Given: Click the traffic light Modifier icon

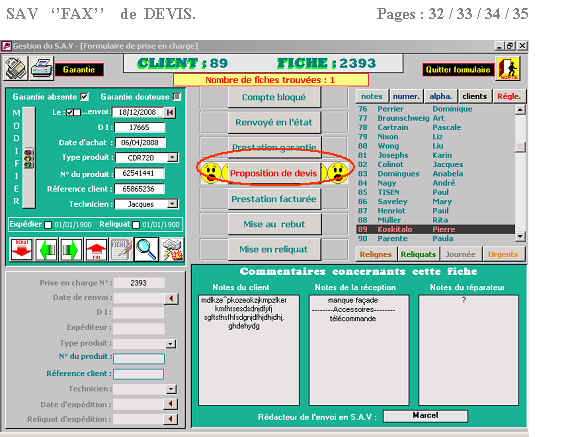Looking at the screenshot, I should pos(29,158).
